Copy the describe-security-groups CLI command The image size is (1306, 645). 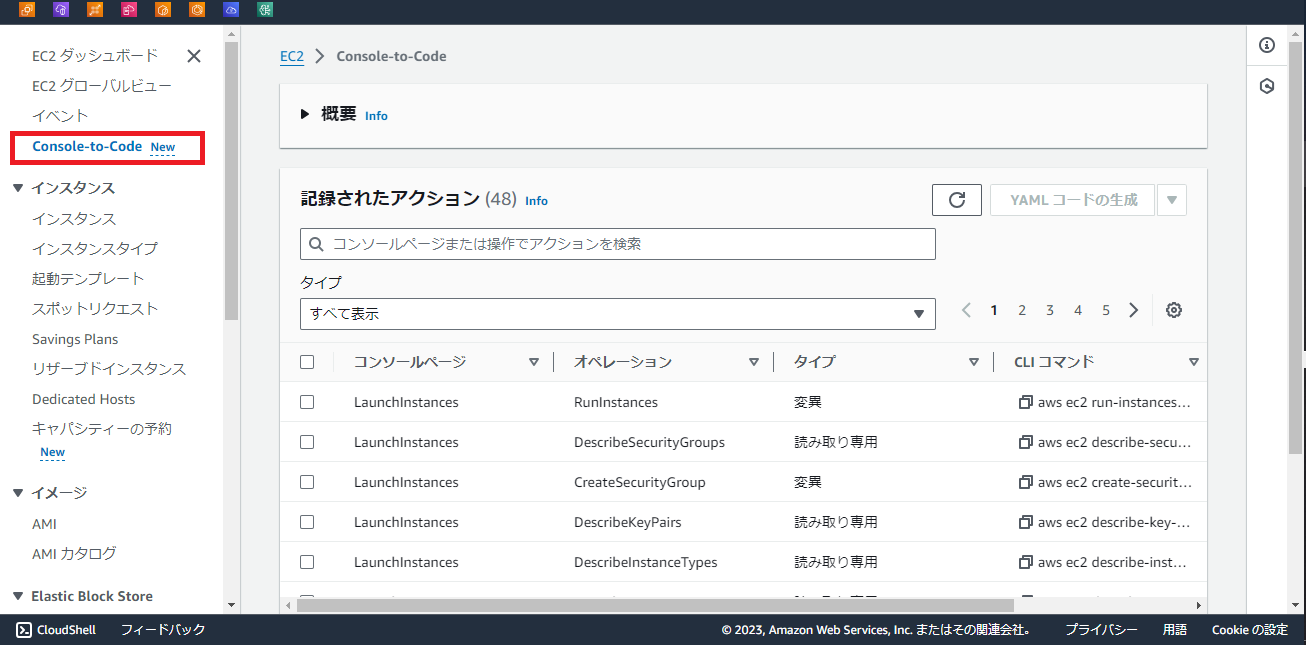(x=1025, y=442)
